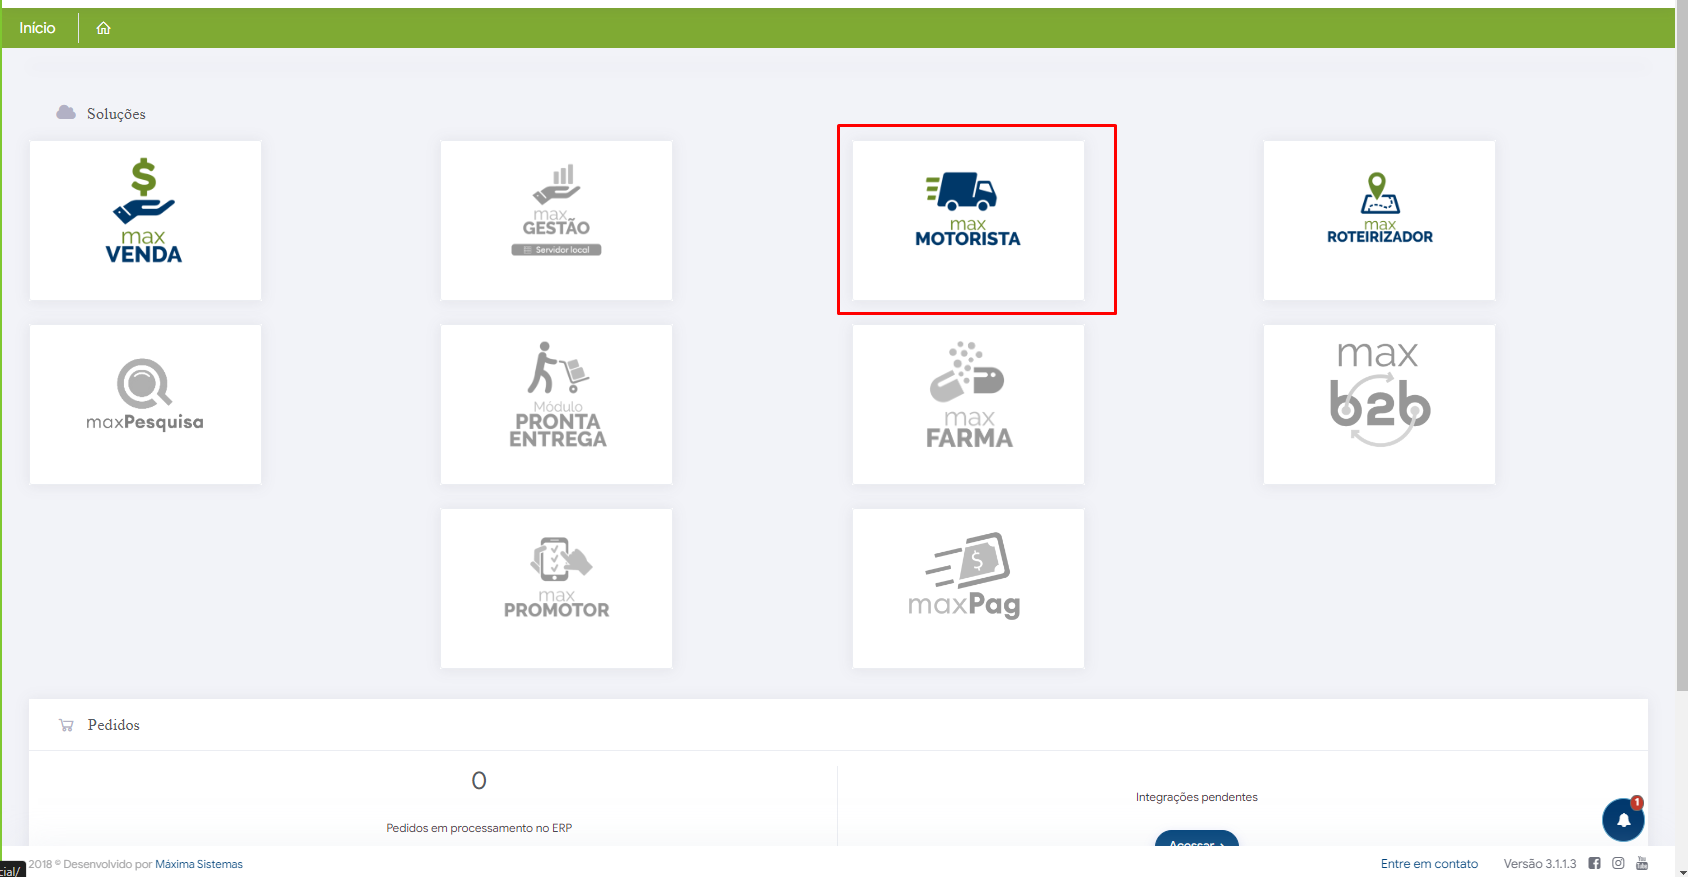
Task: Click the Pedidos section heading
Action: pos(114,725)
